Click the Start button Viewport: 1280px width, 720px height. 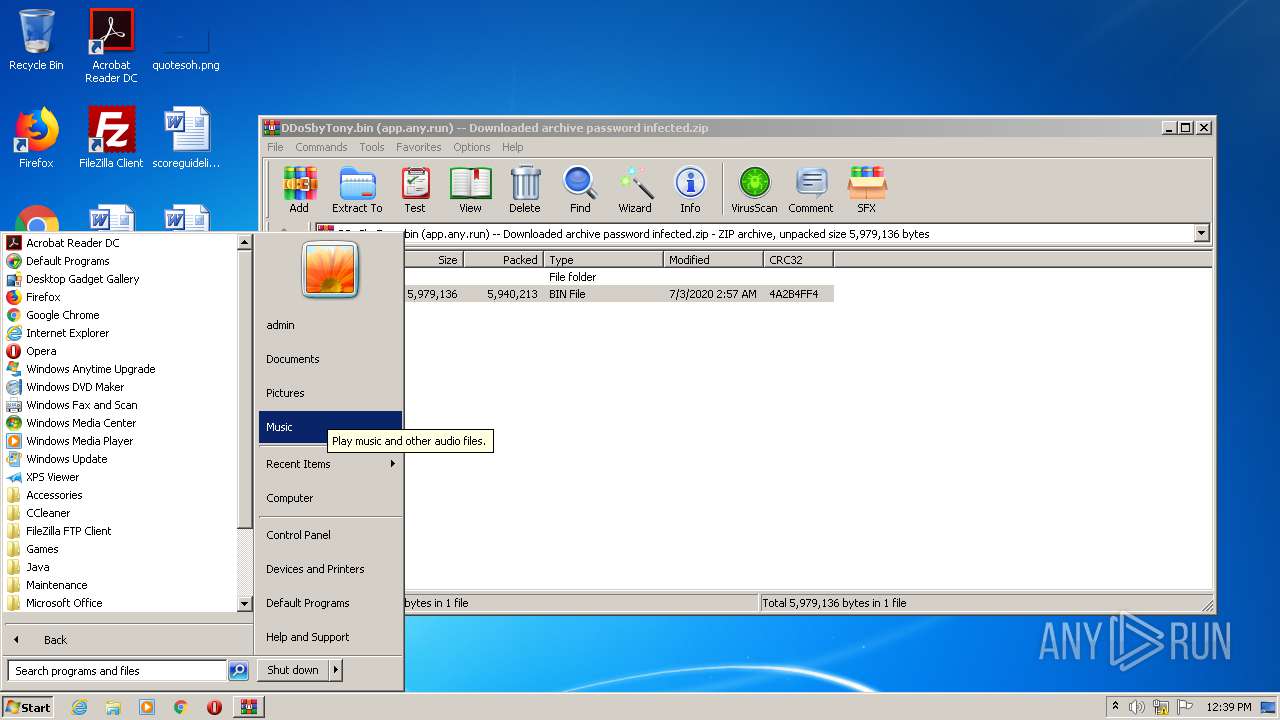pos(28,707)
